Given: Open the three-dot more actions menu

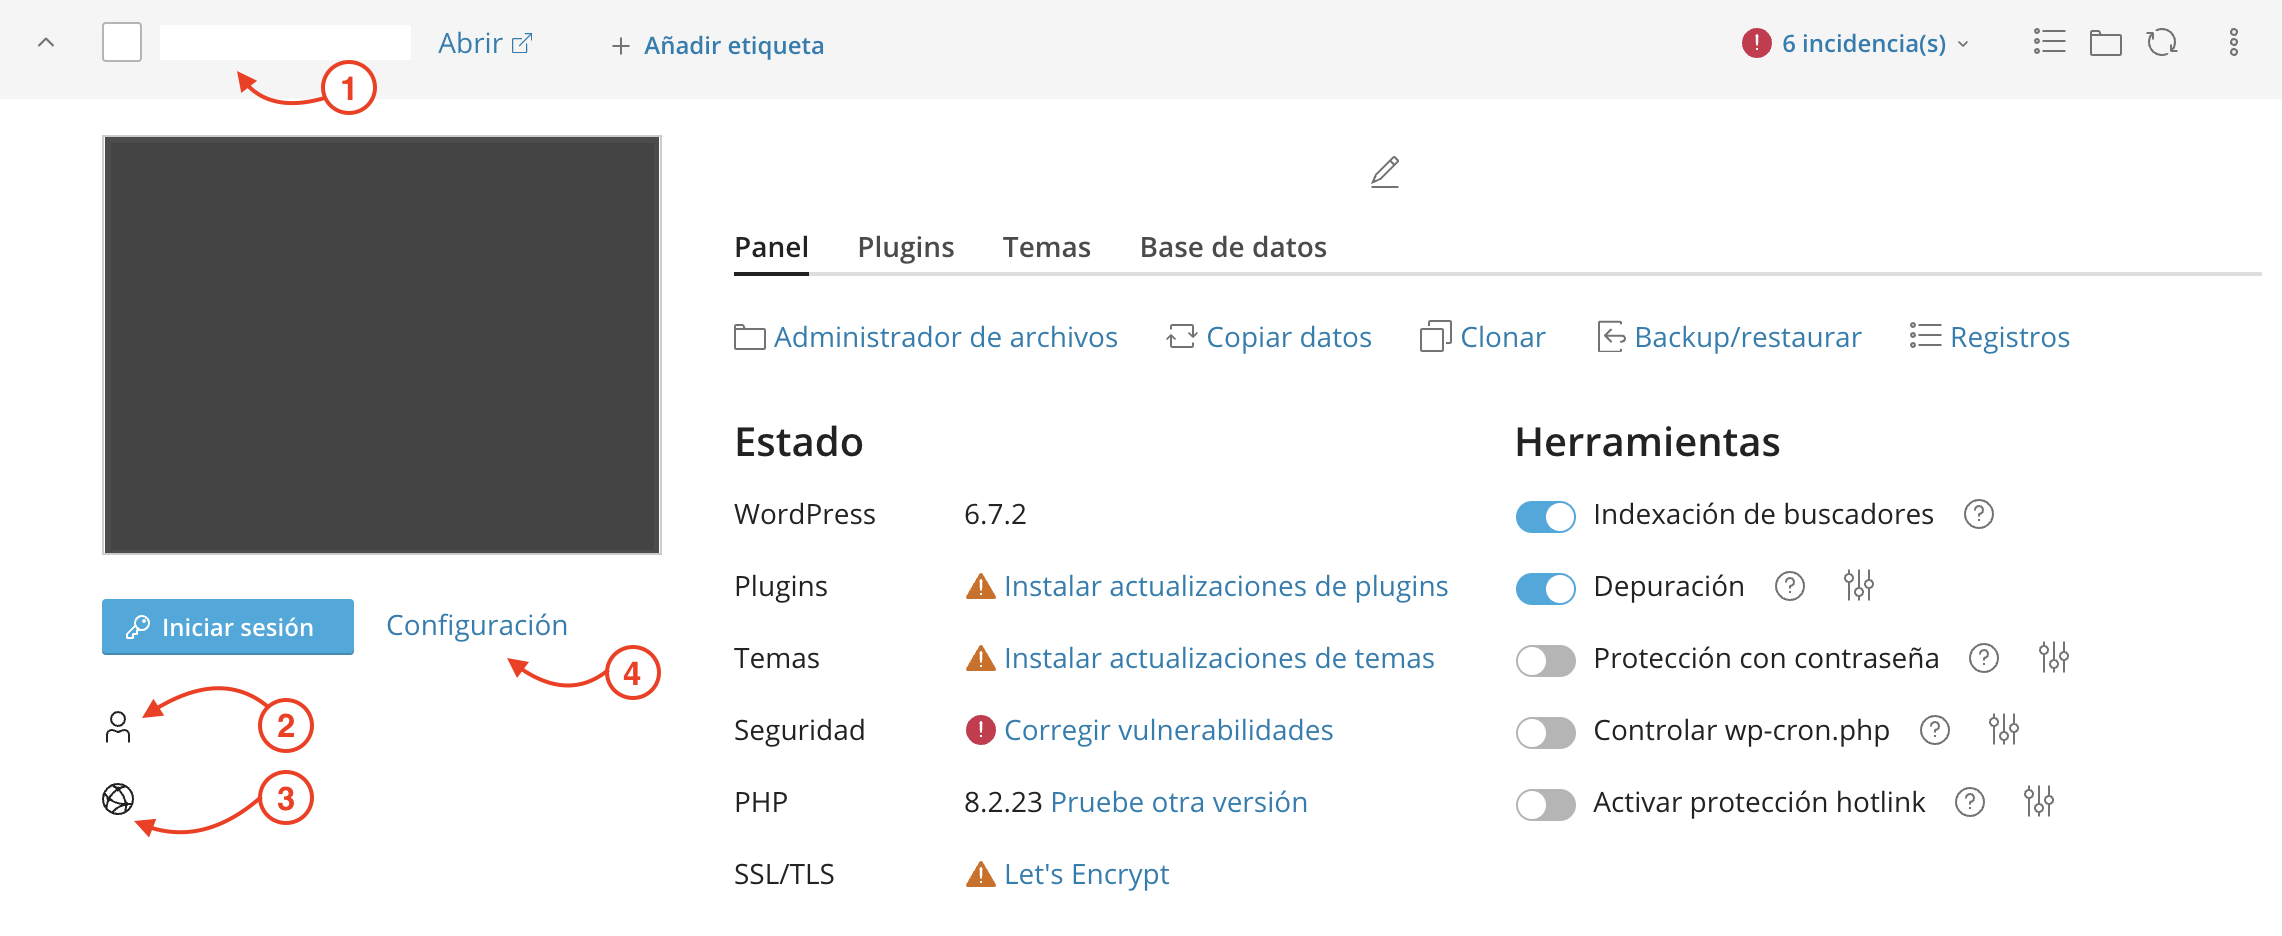Looking at the screenshot, I should [2234, 42].
